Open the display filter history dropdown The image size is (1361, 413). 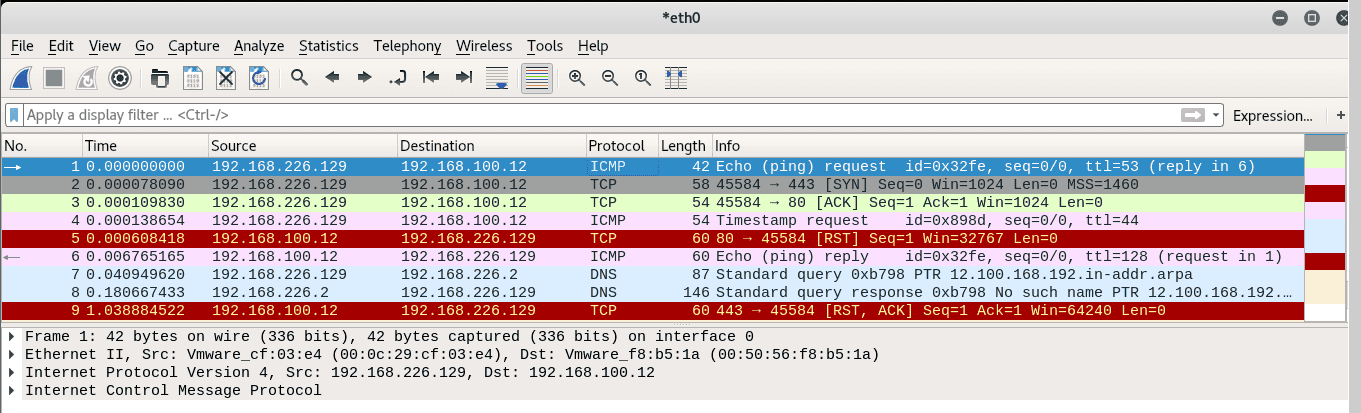point(1216,115)
